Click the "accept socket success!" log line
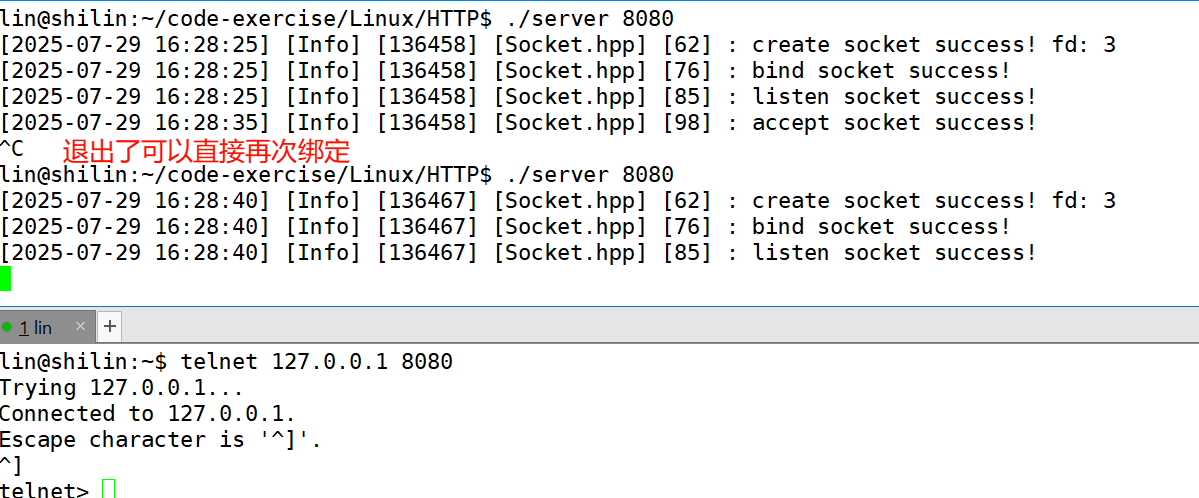 (x=518, y=122)
